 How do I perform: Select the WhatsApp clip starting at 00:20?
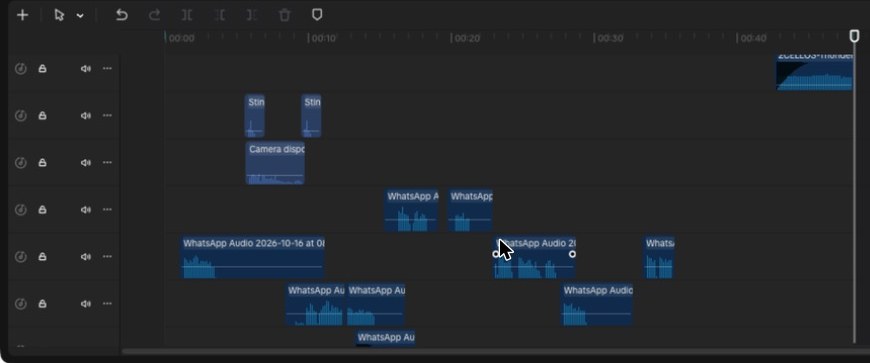pos(471,210)
